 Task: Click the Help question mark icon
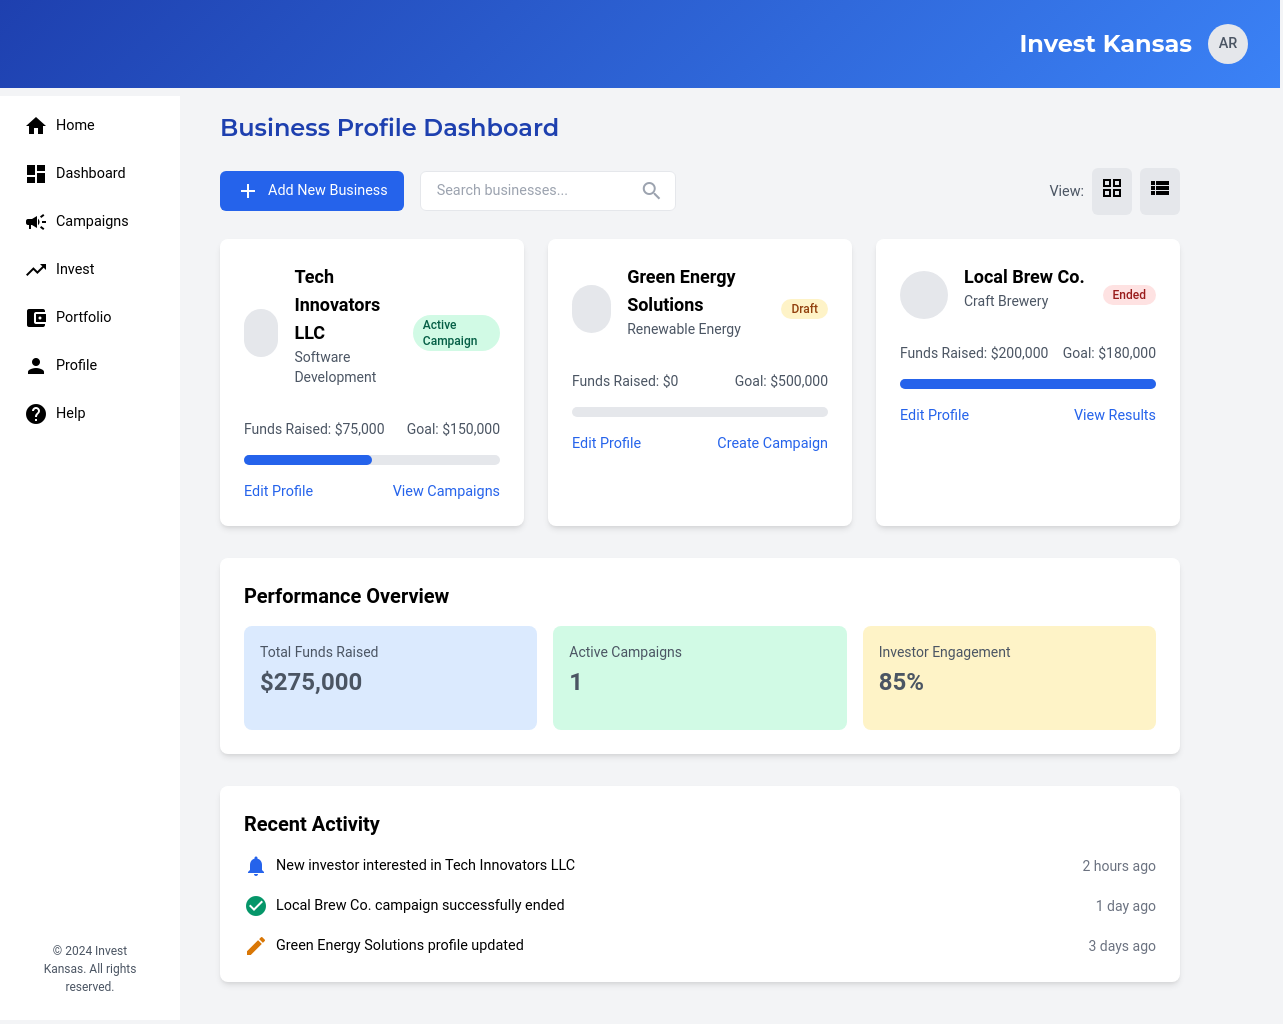coord(36,413)
